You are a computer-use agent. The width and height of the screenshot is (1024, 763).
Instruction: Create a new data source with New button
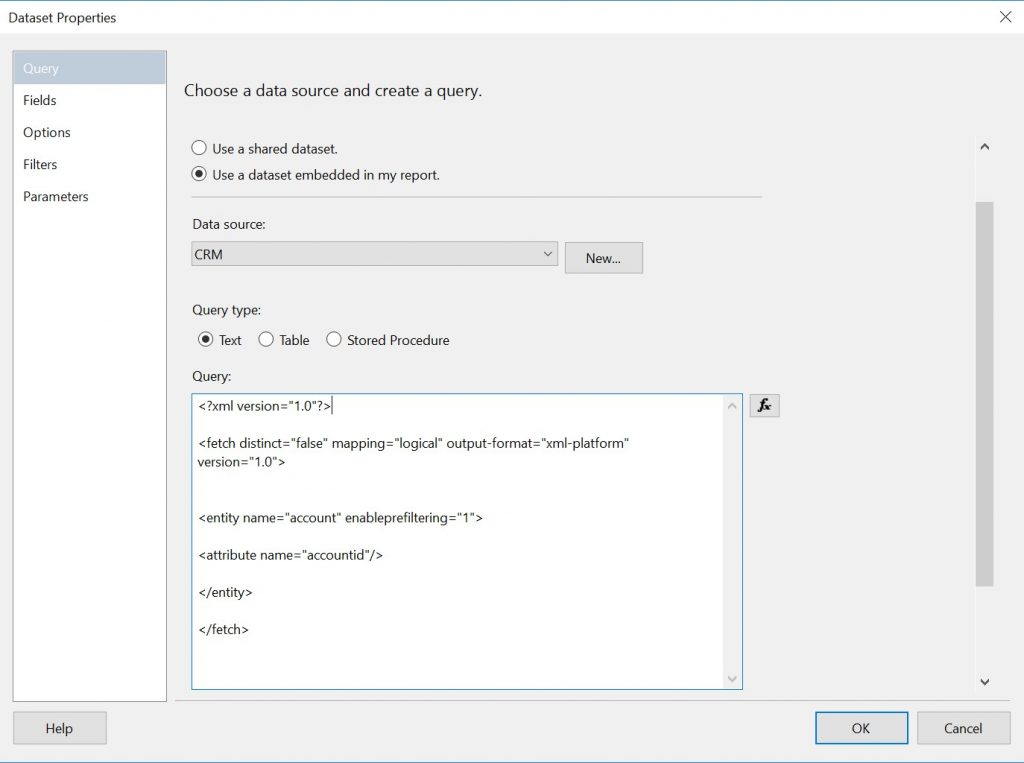[603, 257]
